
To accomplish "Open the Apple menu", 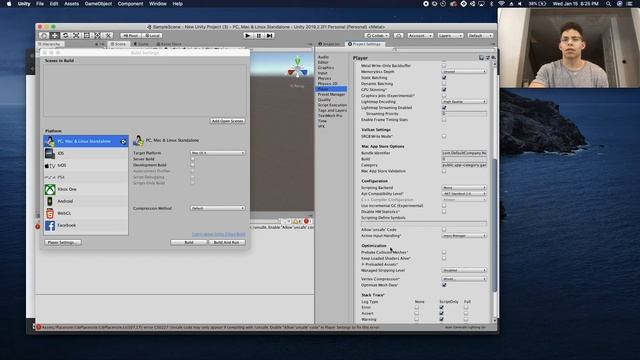I will tap(9, 4).
